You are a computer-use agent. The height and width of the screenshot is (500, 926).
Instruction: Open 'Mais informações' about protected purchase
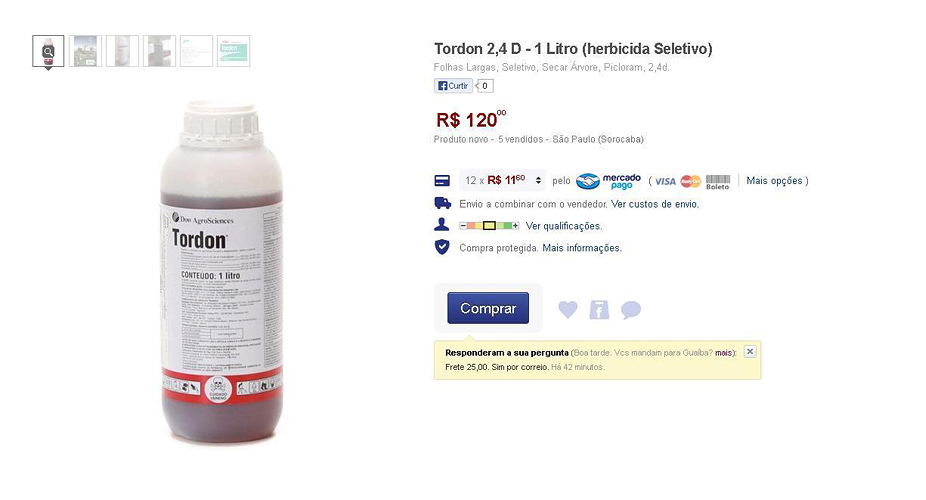(582, 248)
